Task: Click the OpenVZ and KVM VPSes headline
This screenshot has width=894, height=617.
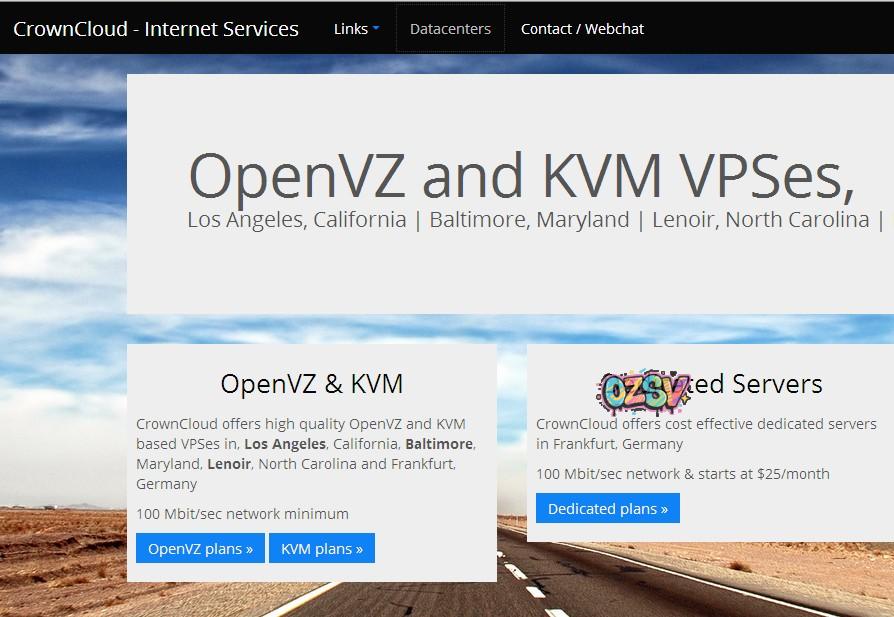Action: pos(521,175)
